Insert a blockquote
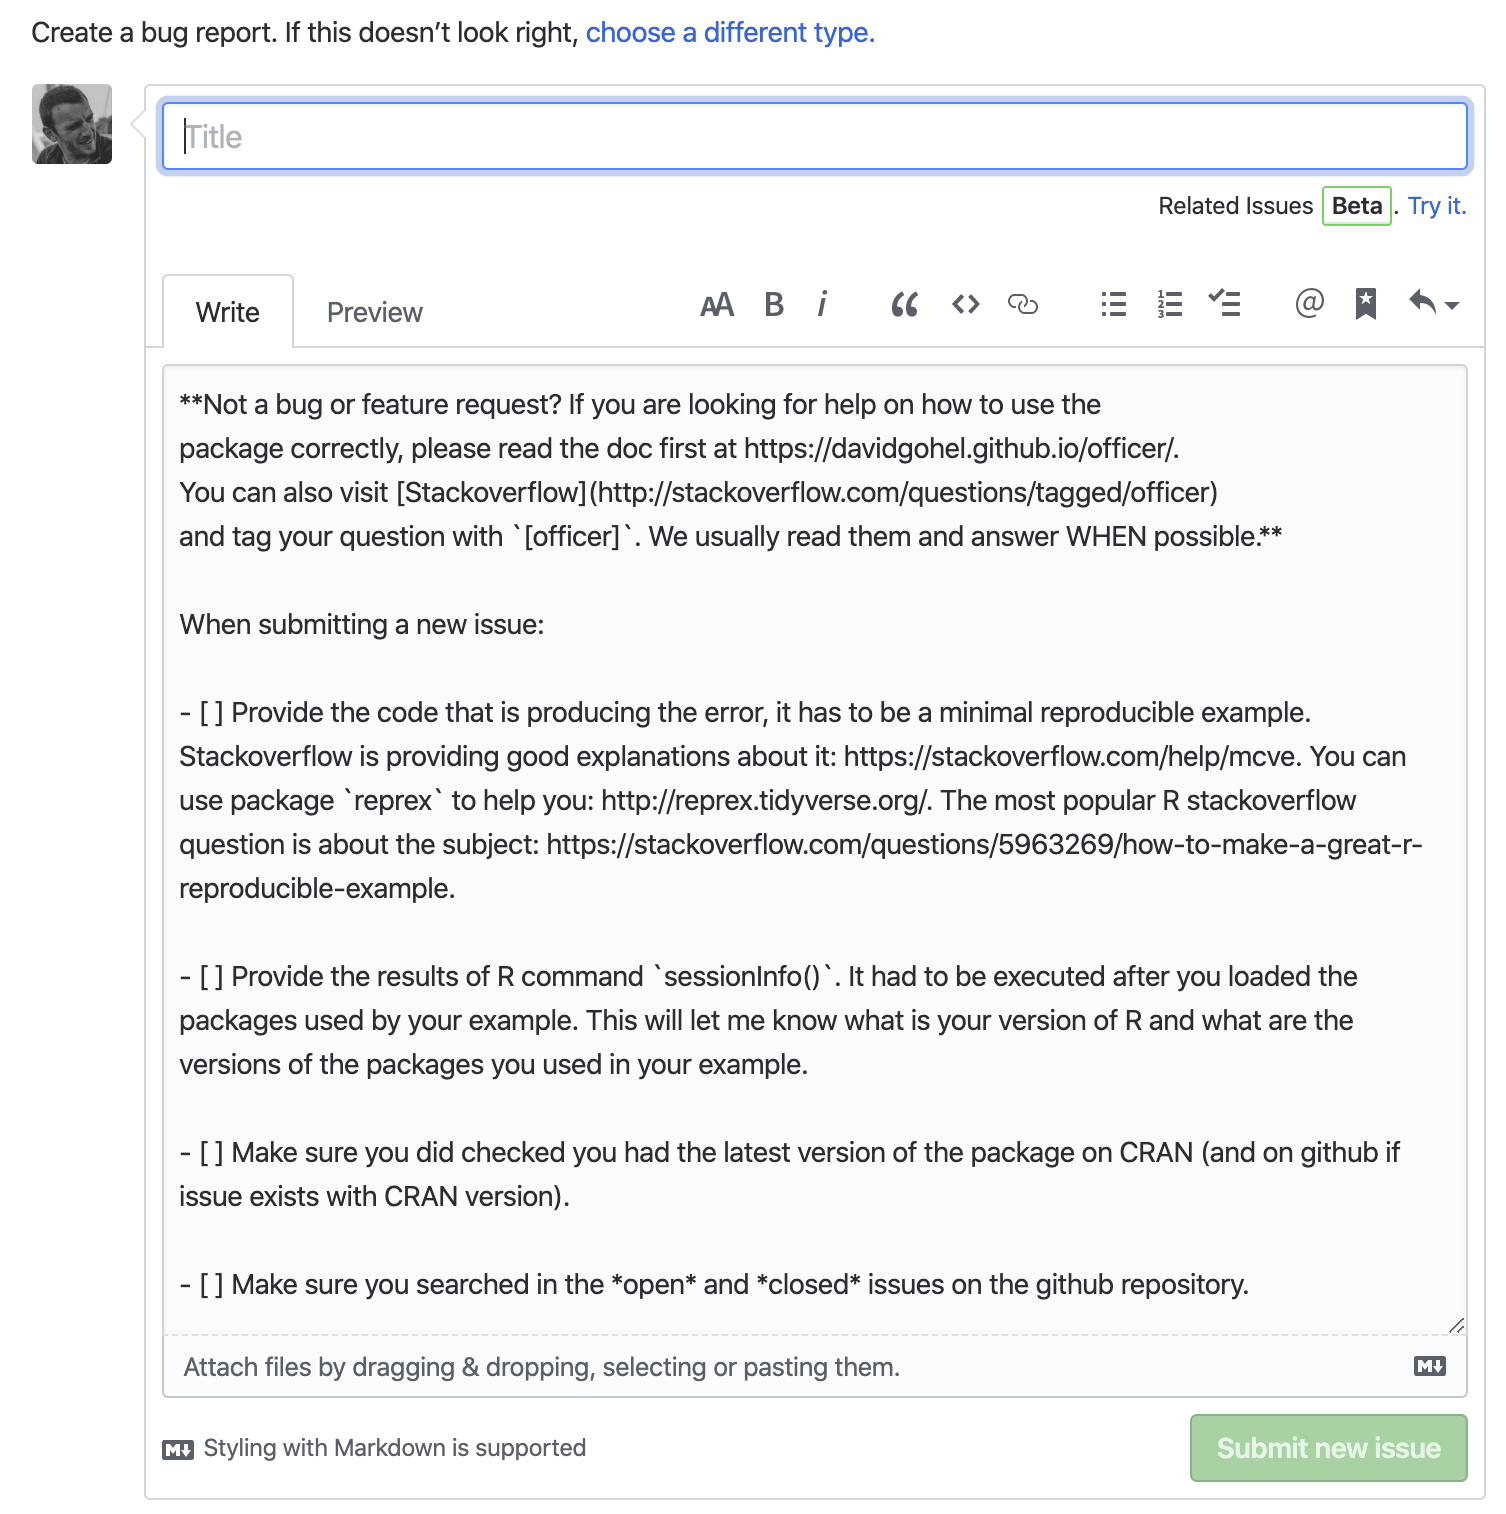This screenshot has height=1514, width=1506. pos(905,305)
